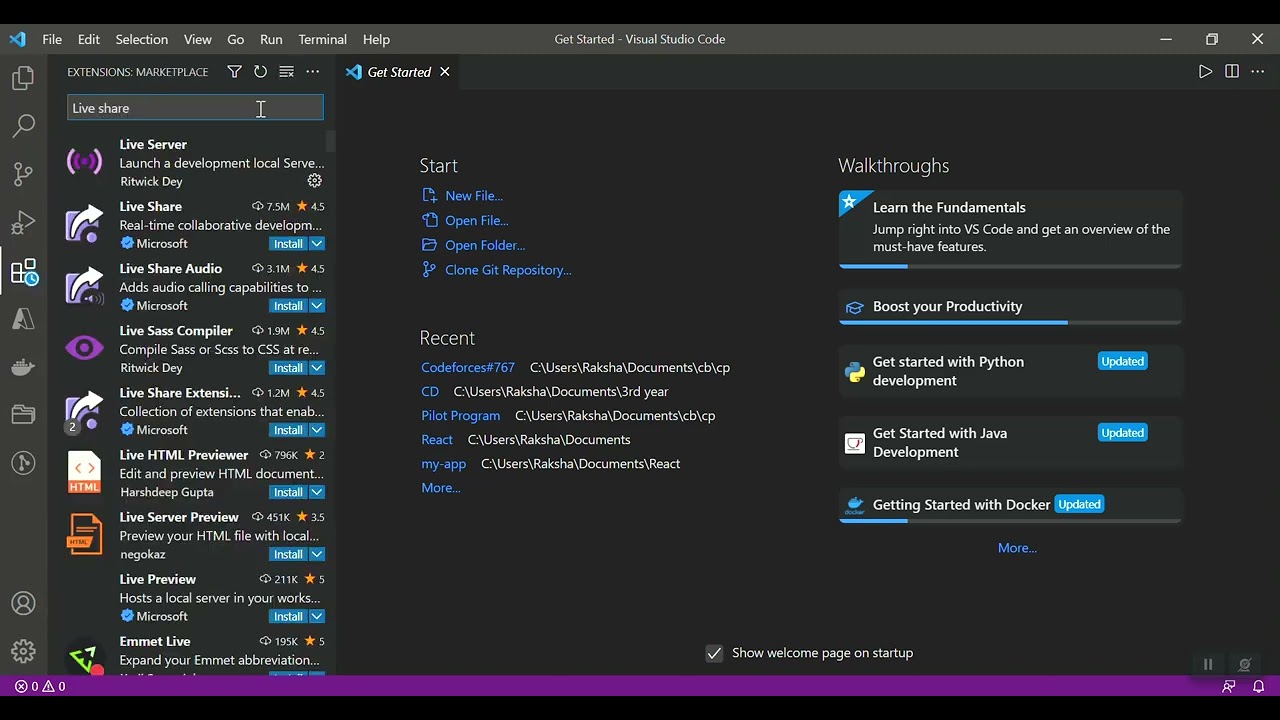
Task: Expand Live Share Extension Pack install dropdown
Action: pos(317,430)
